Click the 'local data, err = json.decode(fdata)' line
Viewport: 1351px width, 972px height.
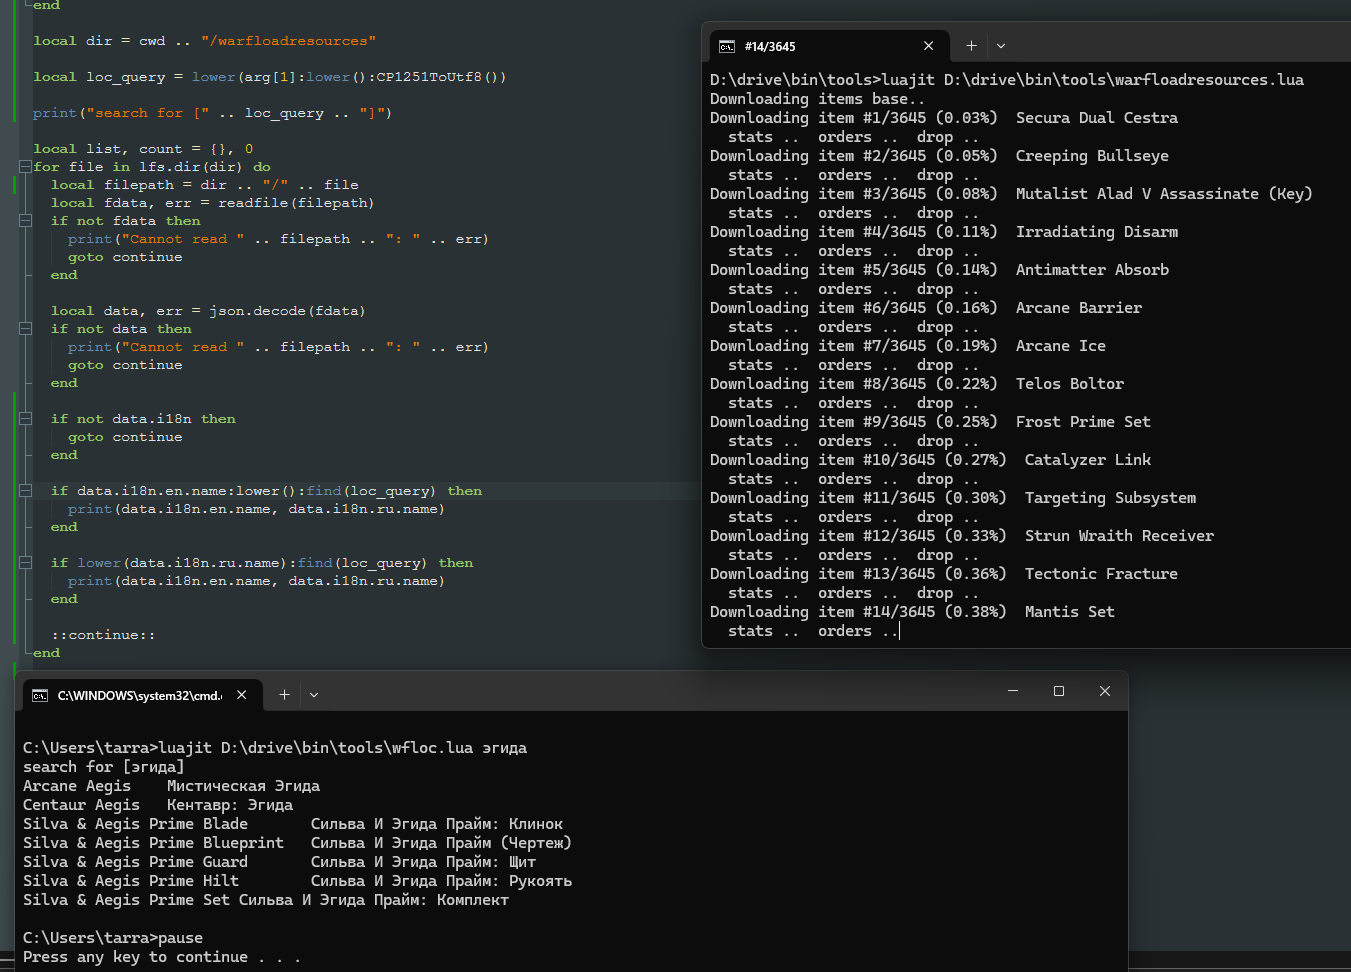pos(208,311)
